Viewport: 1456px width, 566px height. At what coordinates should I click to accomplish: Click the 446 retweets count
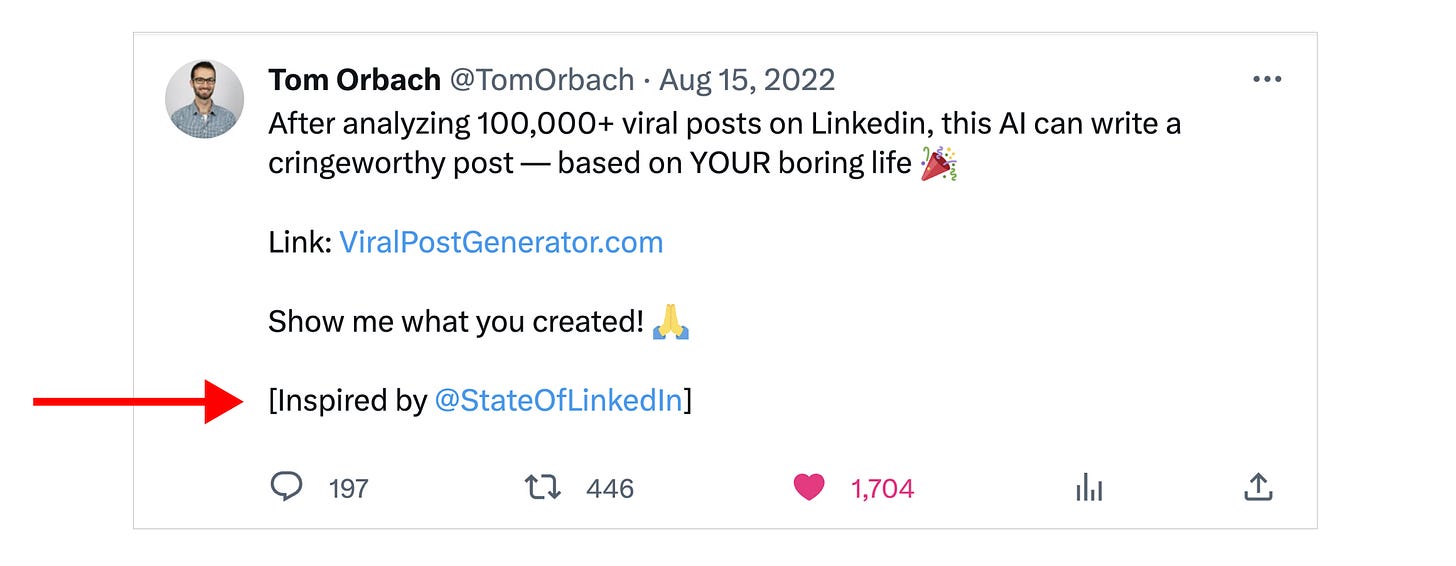(x=610, y=488)
